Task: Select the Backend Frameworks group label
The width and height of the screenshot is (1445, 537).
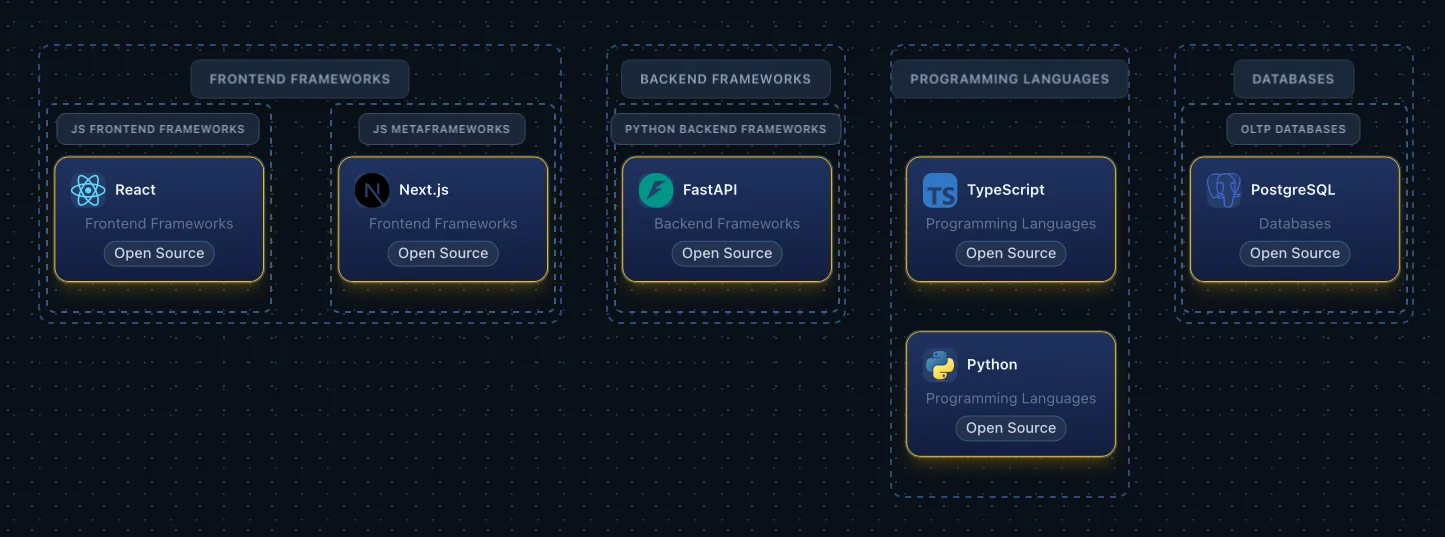Action: coord(726,79)
